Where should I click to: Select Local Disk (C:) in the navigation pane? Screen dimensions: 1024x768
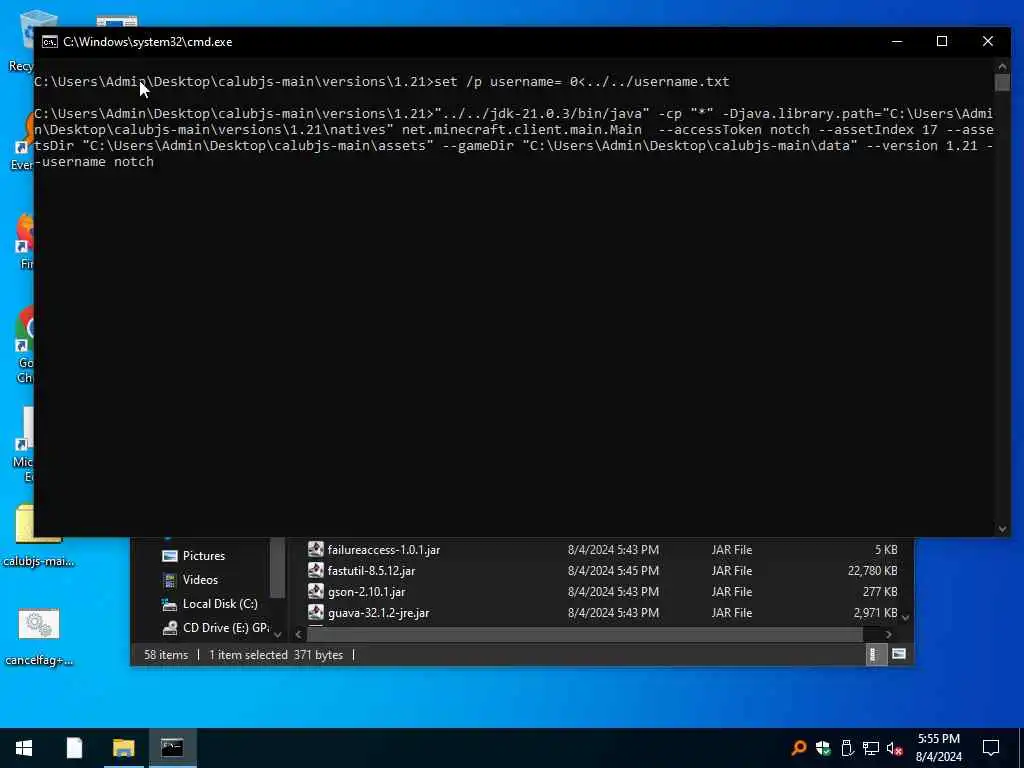click(220, 604)
